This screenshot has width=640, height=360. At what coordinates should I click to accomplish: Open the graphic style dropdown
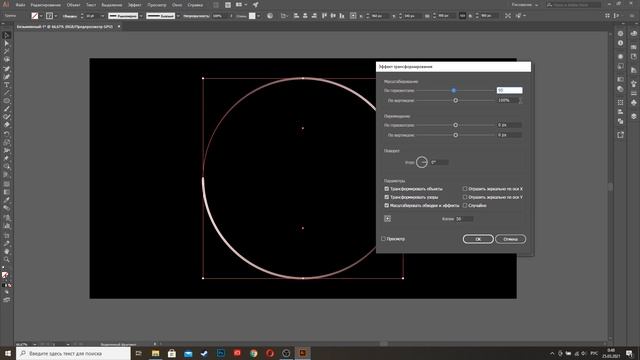(x=258, y=16)
